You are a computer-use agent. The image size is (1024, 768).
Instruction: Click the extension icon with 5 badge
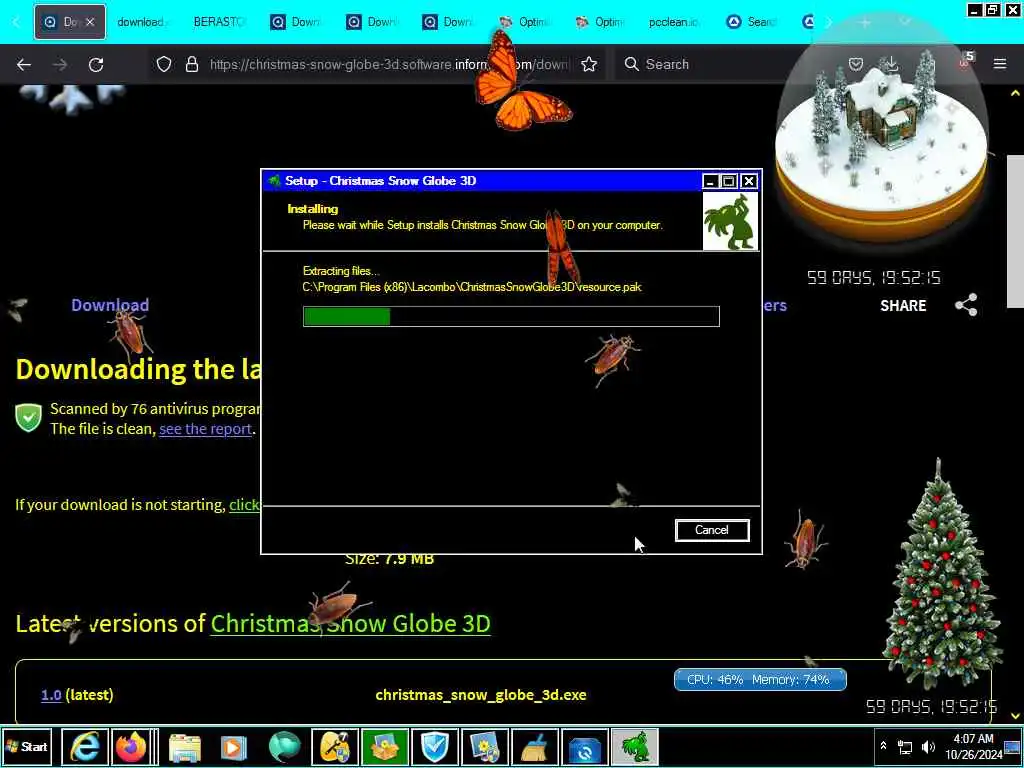click(967, 61)
